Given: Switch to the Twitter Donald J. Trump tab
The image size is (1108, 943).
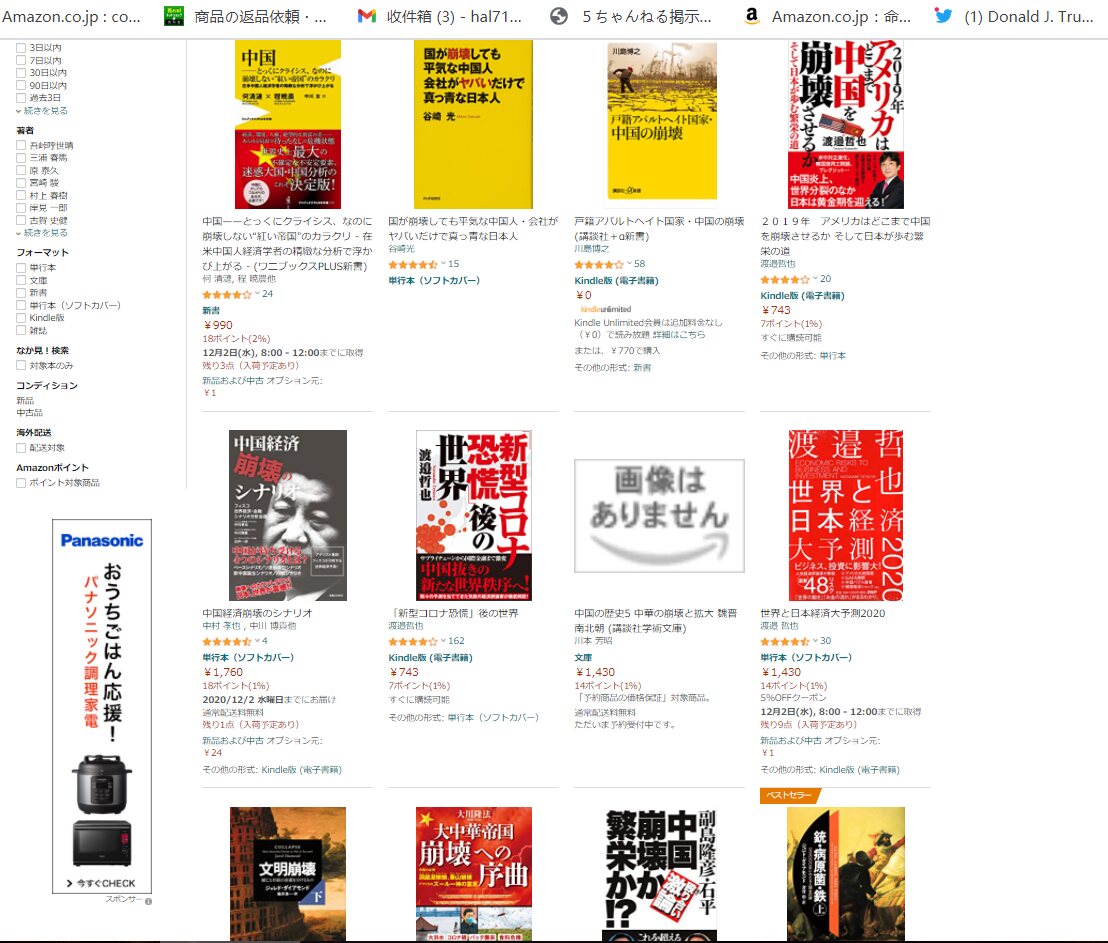Looking at the screenshot, I should pyautogui.click(x=1016, y=16).
